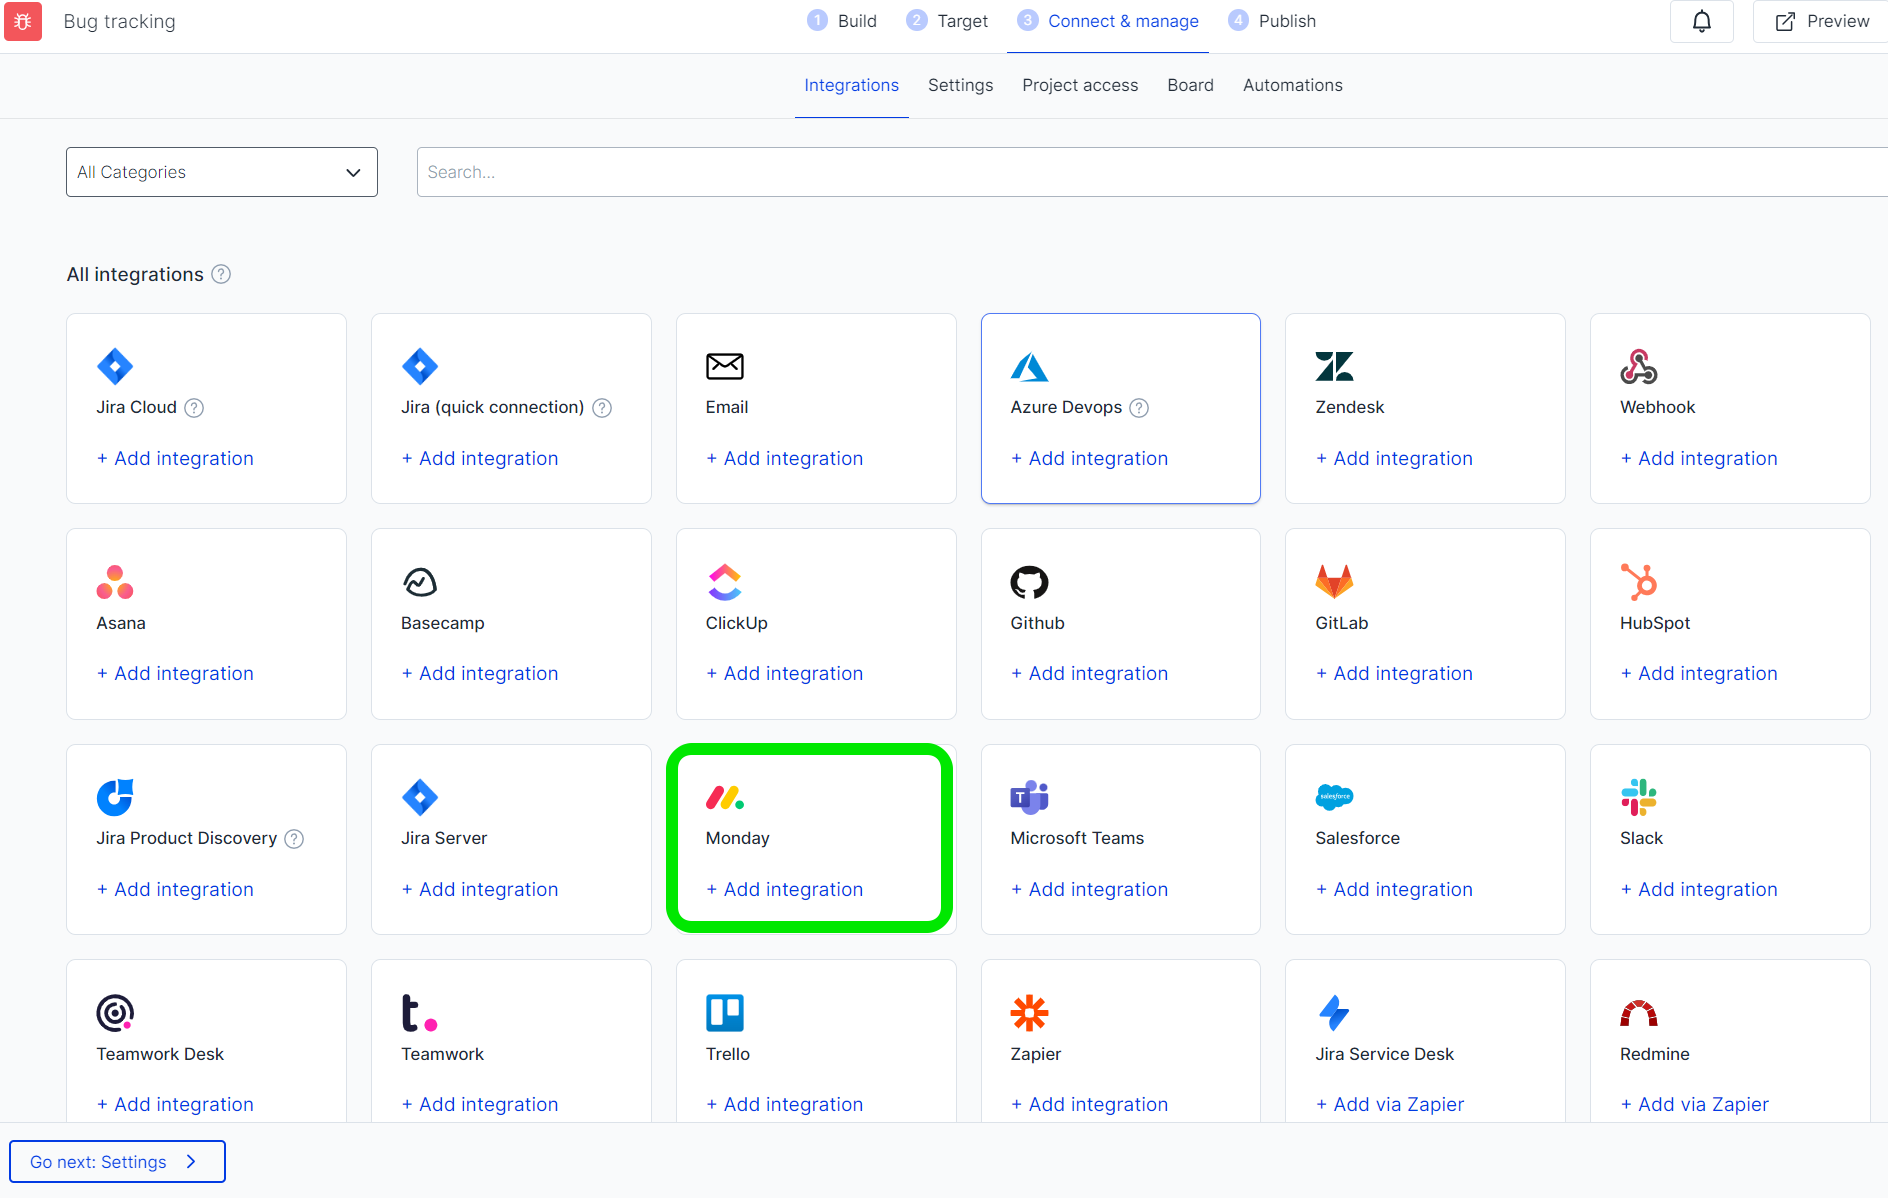Switch to the Integrations tab
The image size is (1888, 1198).
pyautogui.click(x=852, y=86)
